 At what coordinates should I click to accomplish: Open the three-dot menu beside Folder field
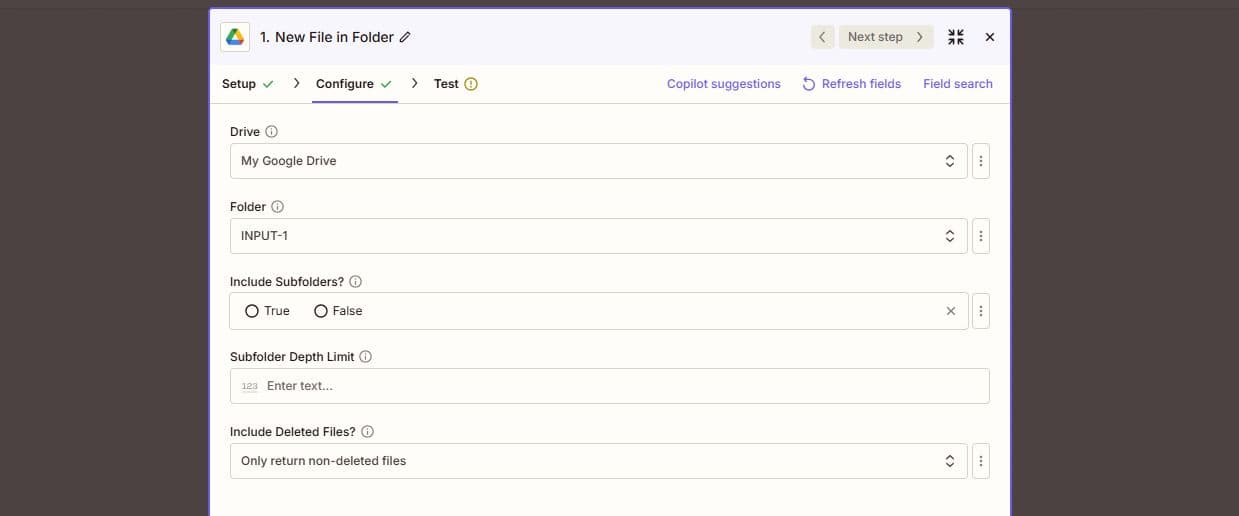point(980,236)
